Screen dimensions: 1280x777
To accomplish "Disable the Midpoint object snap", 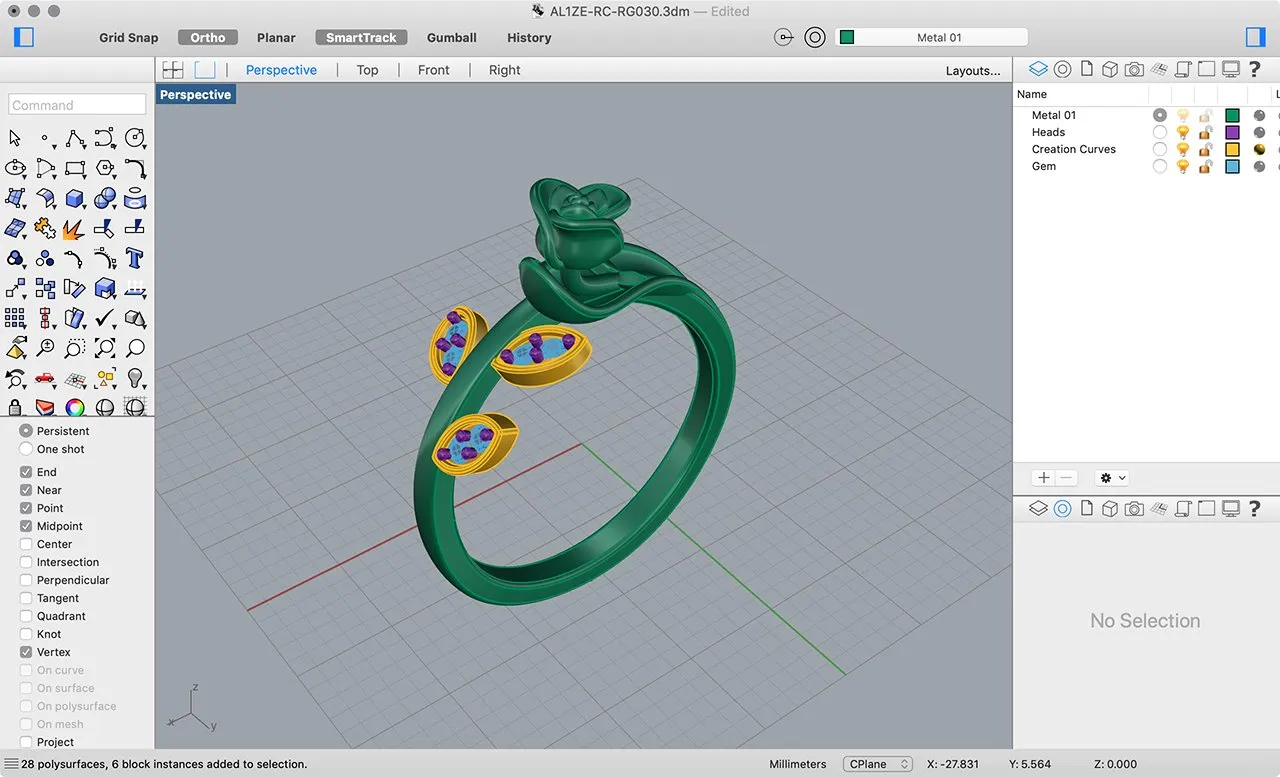I will point(26,526).
